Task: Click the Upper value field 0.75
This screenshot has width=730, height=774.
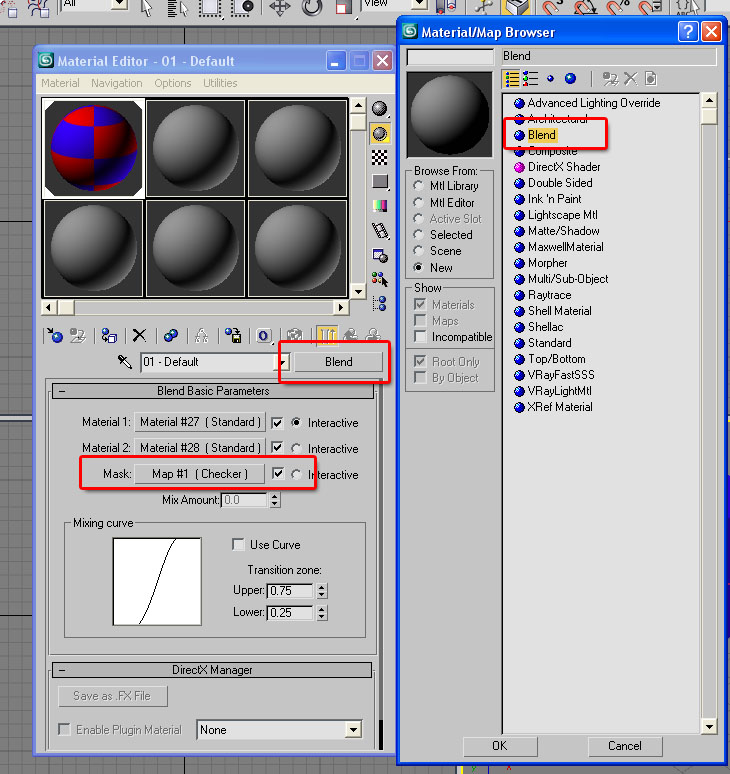Action: (x=290, y=590)
